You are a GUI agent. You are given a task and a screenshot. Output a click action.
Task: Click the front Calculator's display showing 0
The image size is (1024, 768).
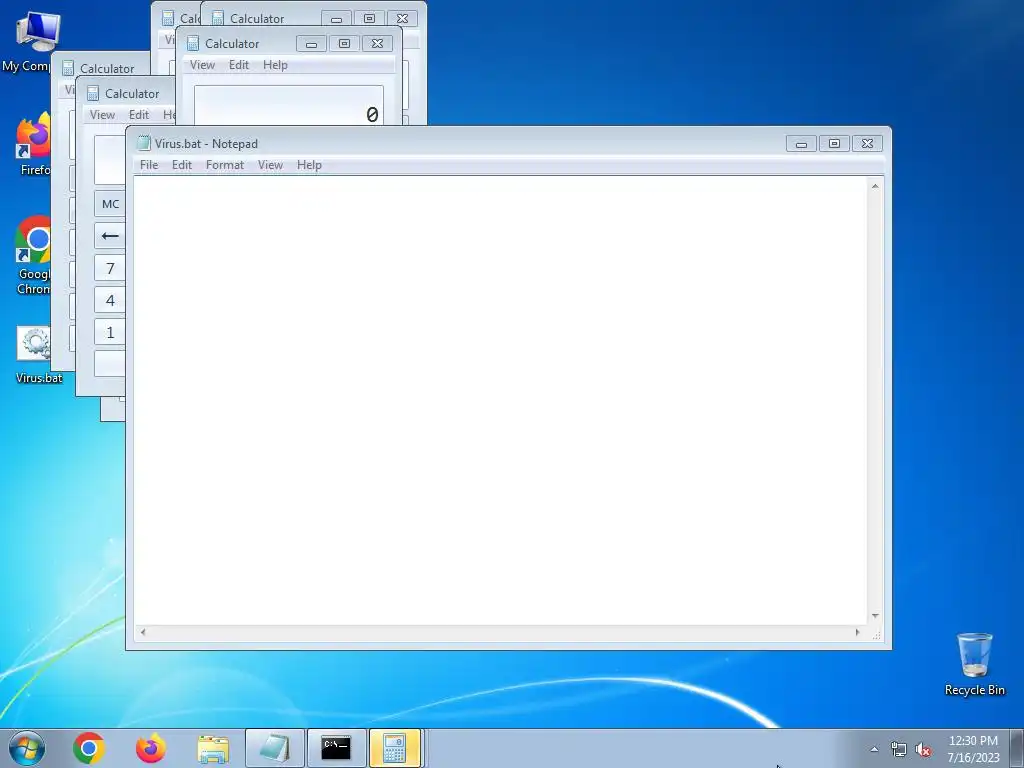[x=289, y=105]
